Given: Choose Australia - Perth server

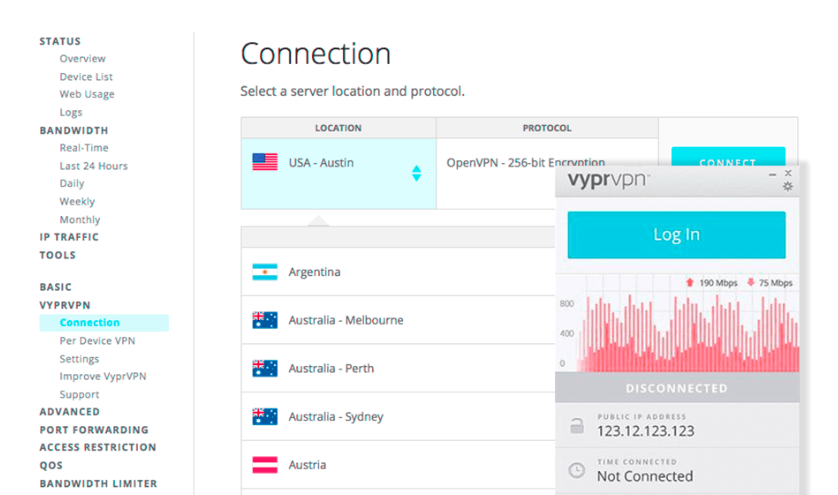Looking at the screenshot, I should pyautogui.click(x=398, y=368).
